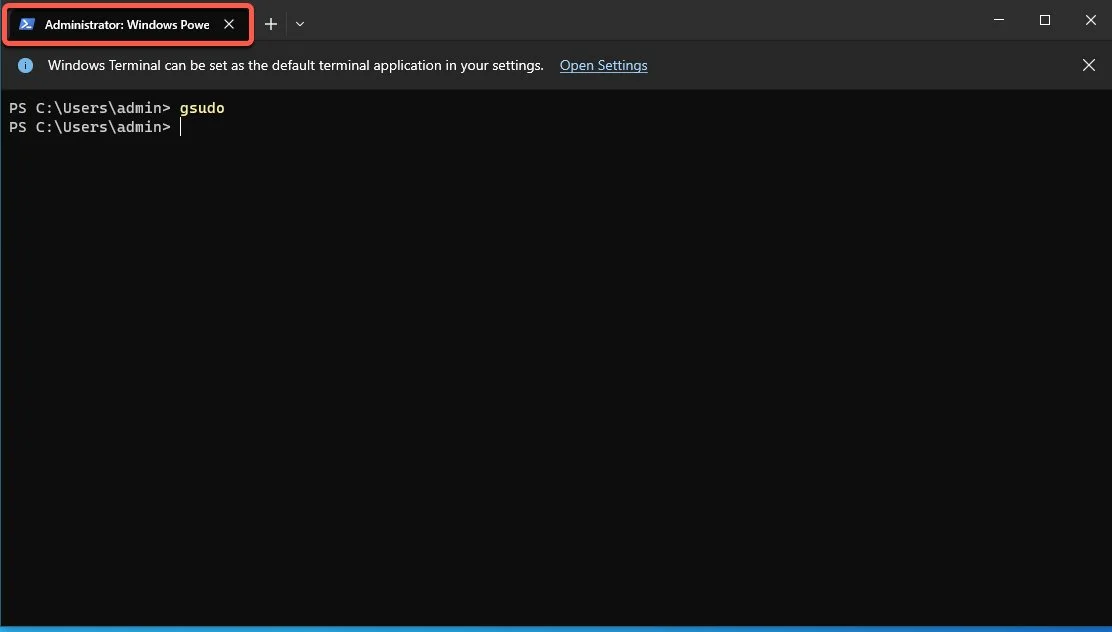The height and width of the screenshot is (632, 1112).
Task: Open a new terminal tab with the plus icon
Action: [x=270, y=23]
